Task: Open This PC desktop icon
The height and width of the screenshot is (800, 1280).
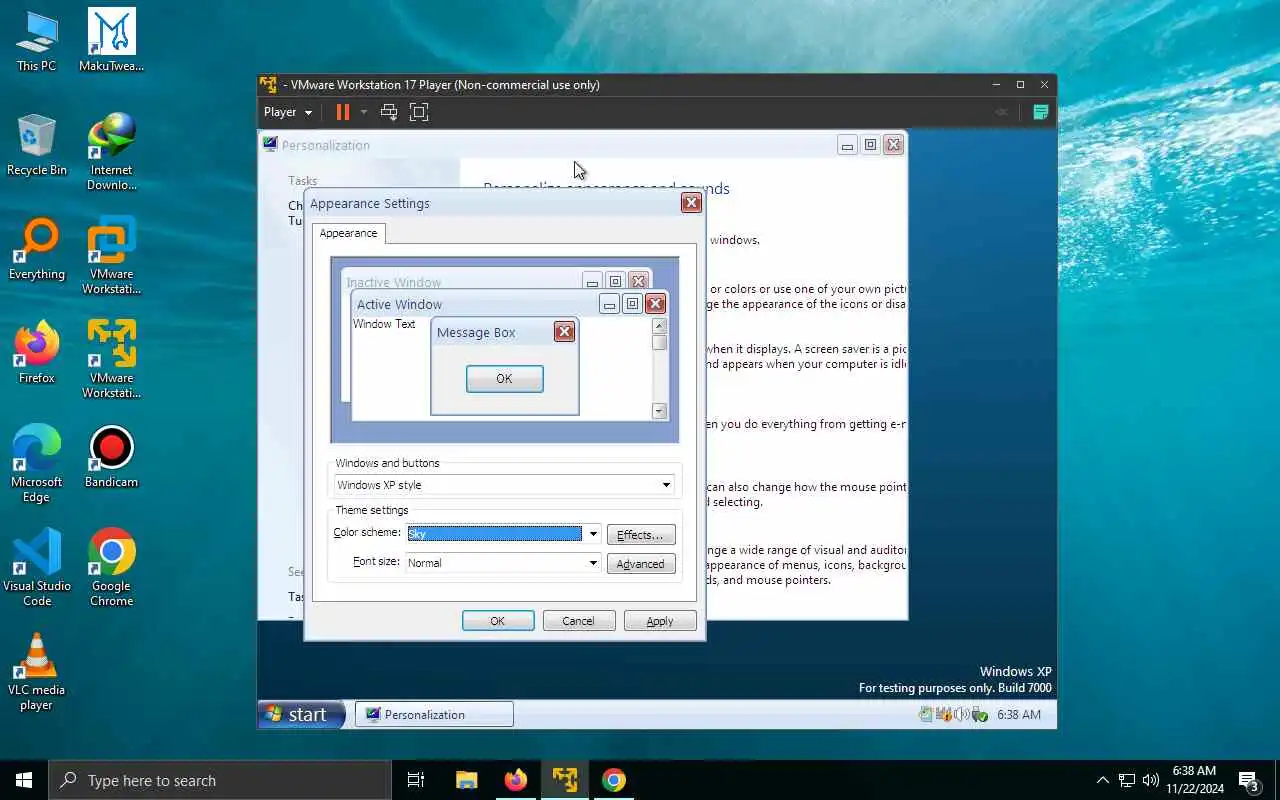Action: tap(37, 42)
